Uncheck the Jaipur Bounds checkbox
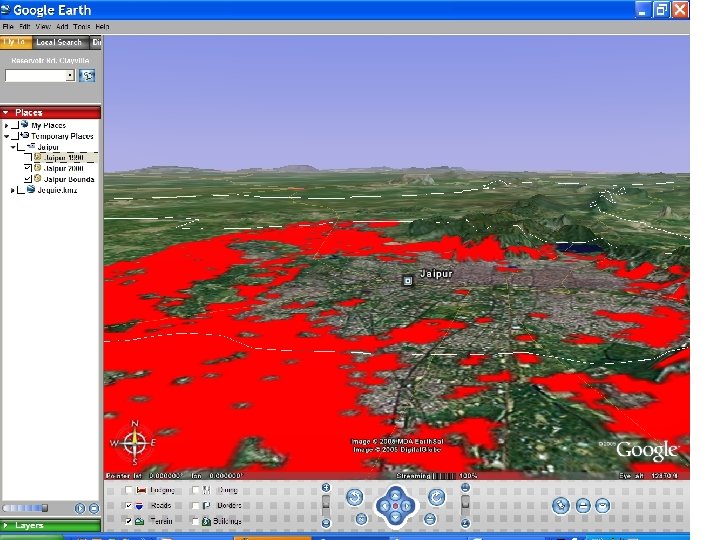Viewport: 720px width, 540px height. (28, 179)
